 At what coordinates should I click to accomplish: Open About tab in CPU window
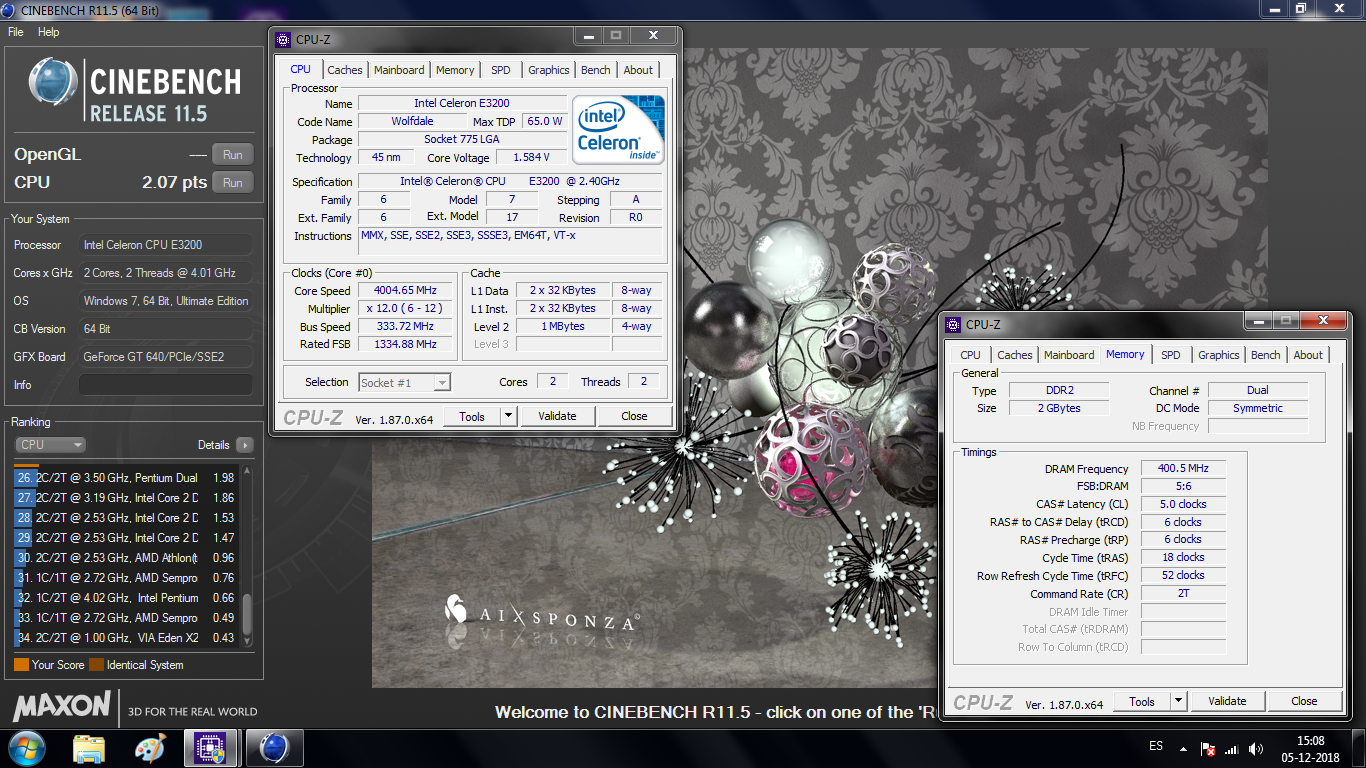tap(638, 70)
